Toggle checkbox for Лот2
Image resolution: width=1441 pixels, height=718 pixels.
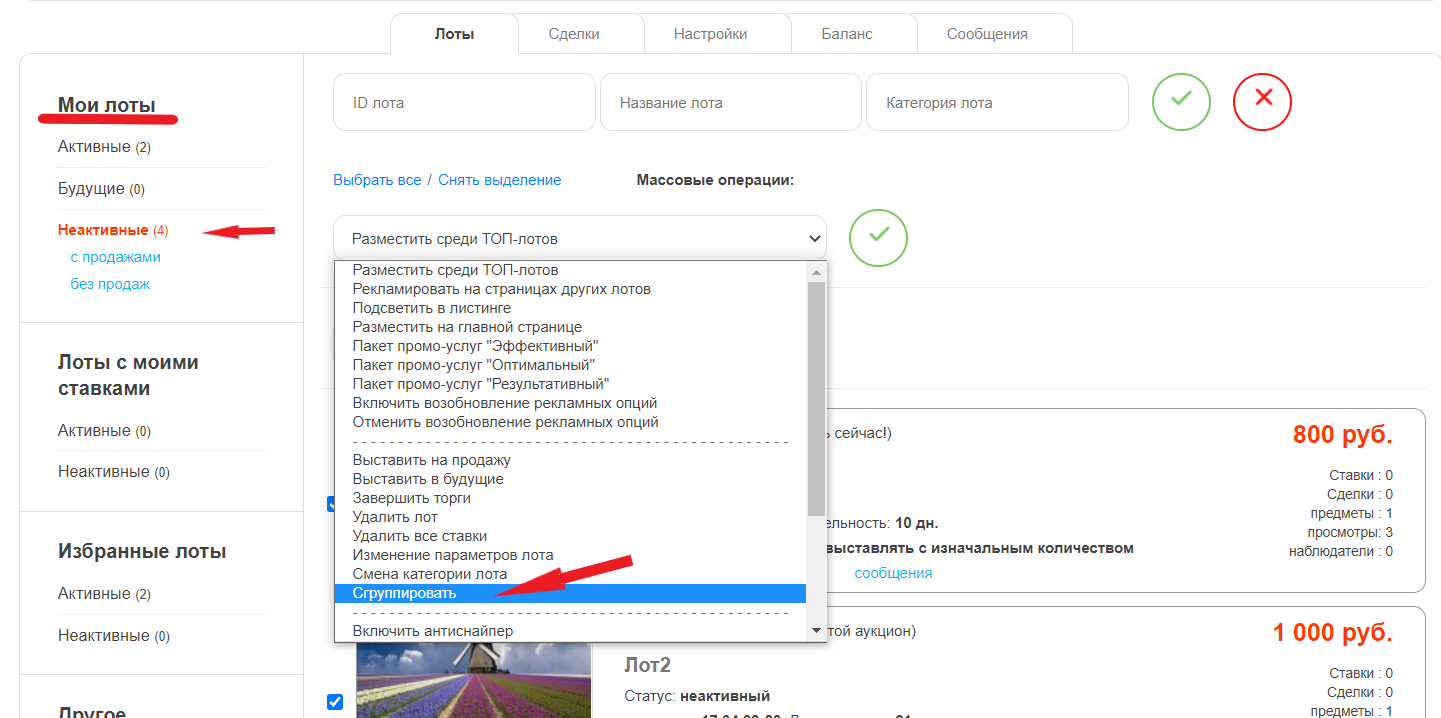click(335, 701)
